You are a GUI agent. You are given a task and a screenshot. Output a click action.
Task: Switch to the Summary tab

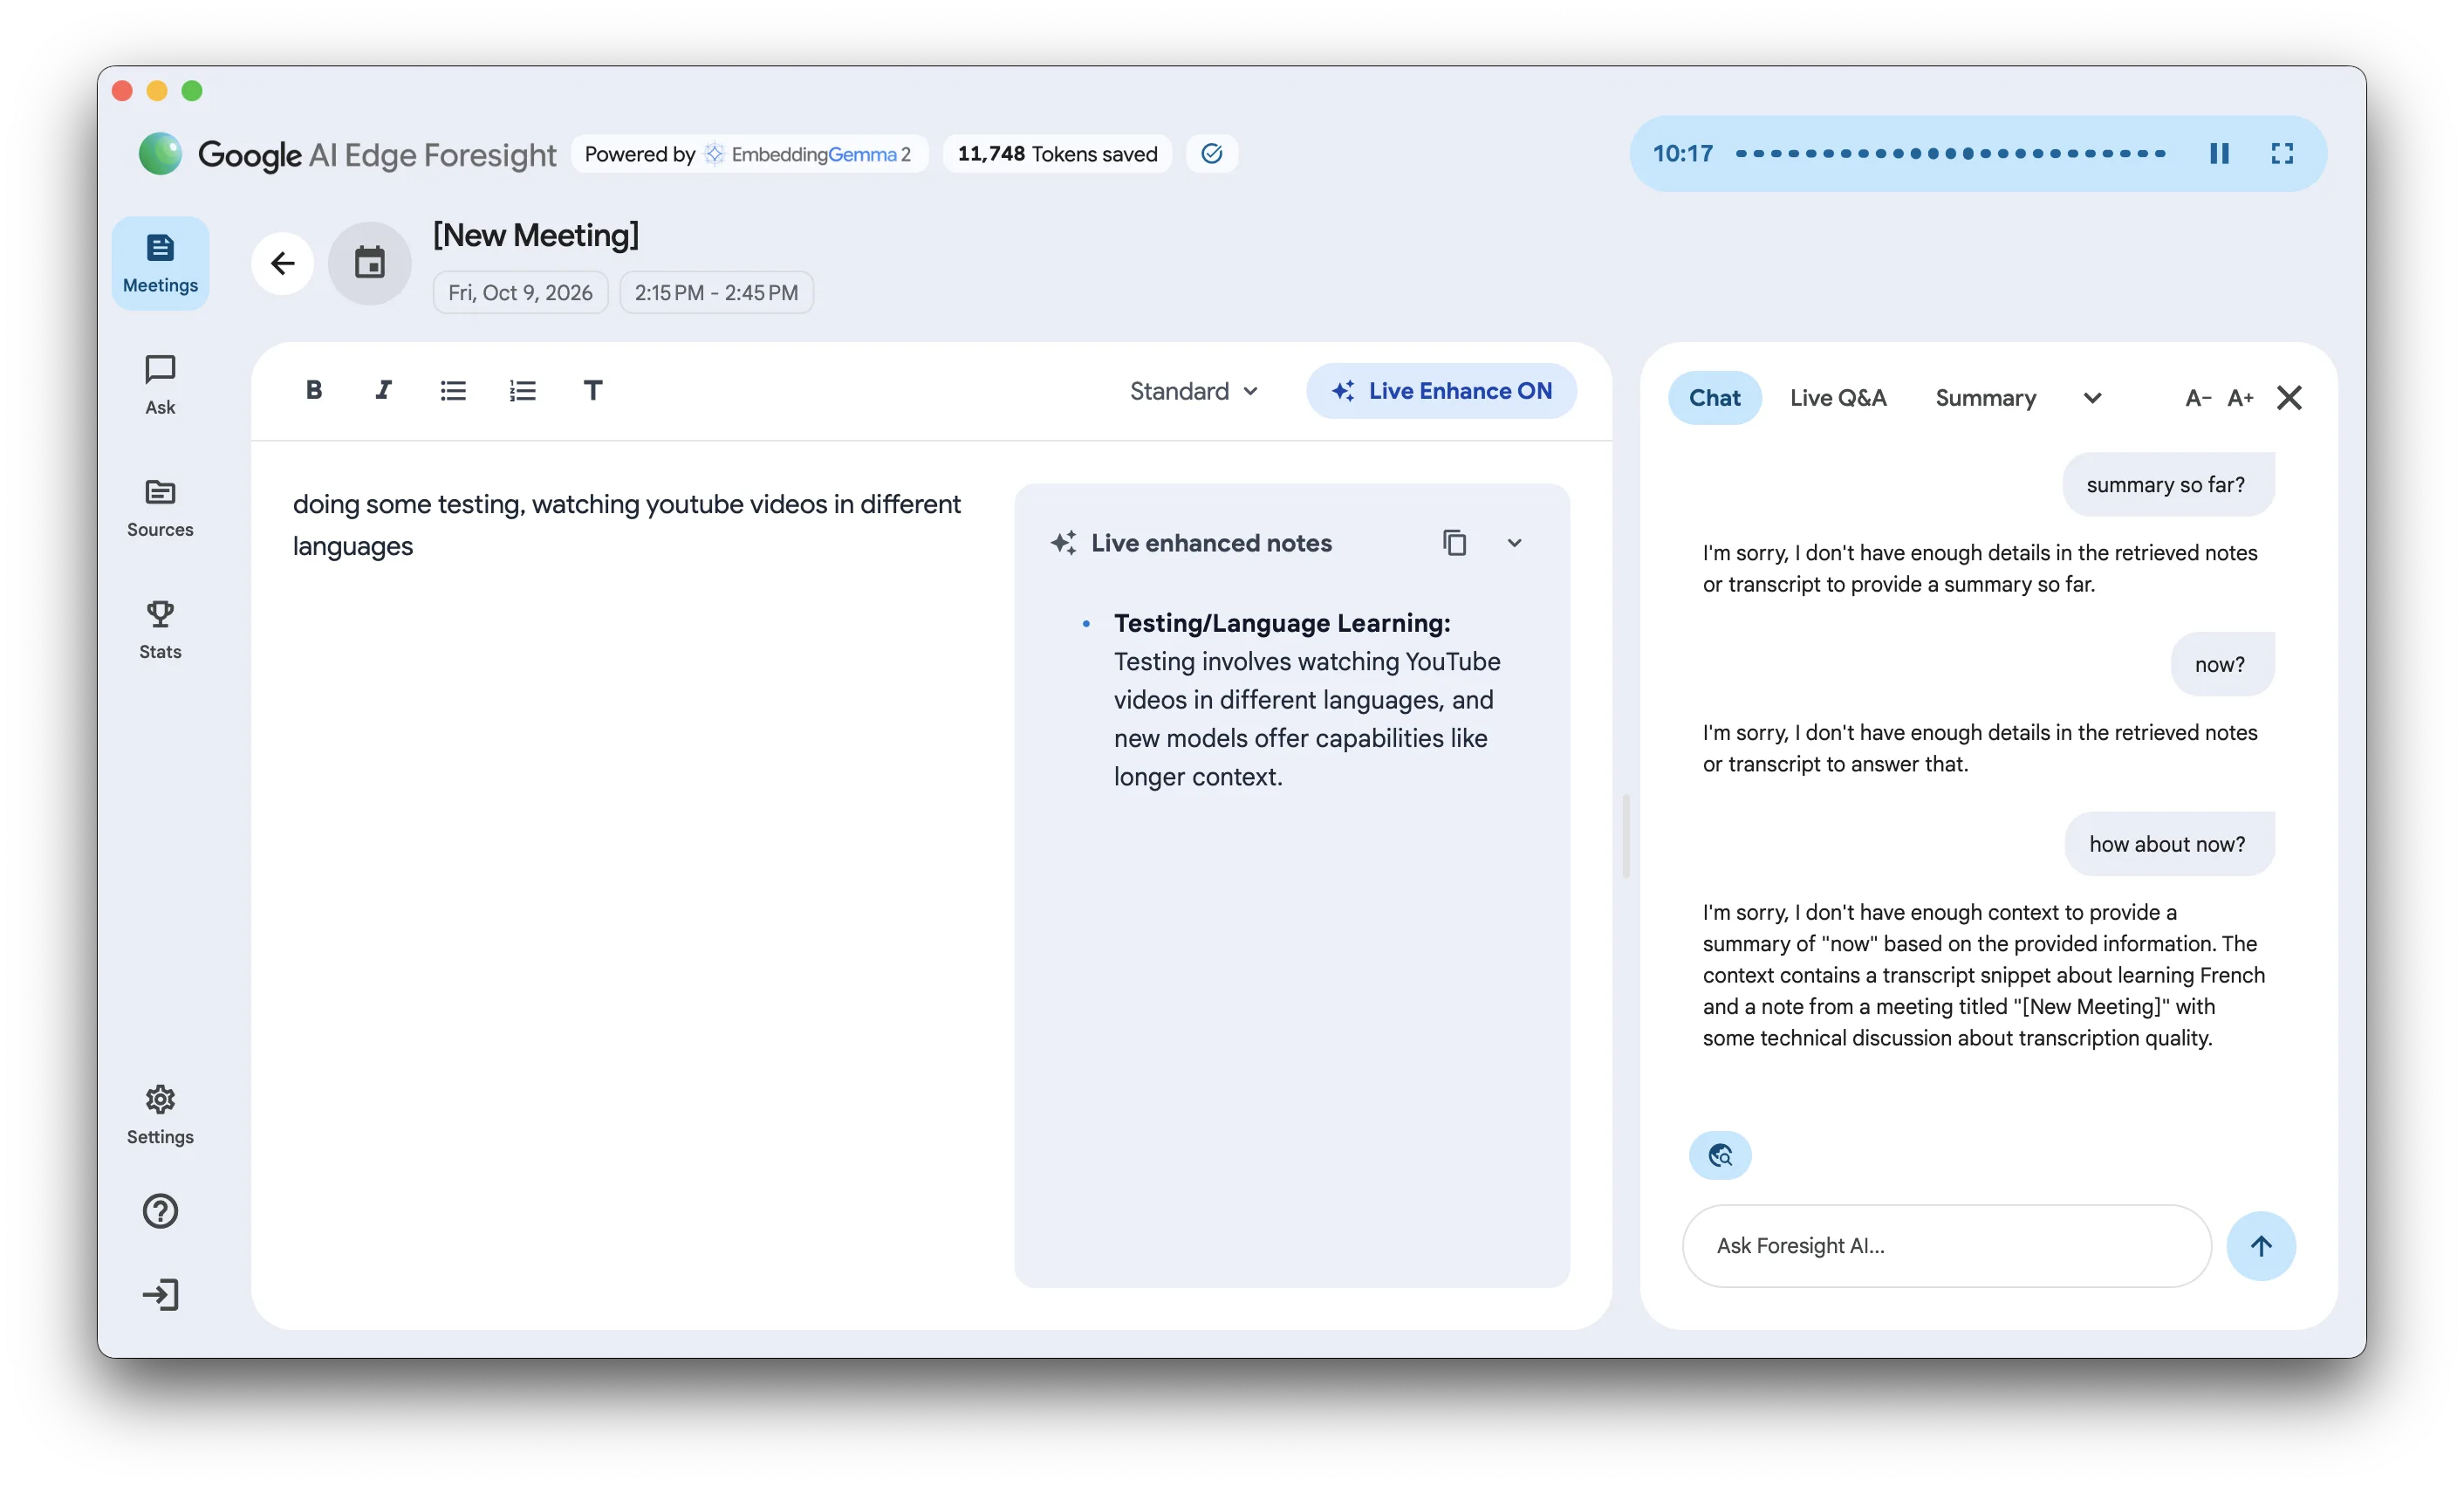pyautogui.click(x=1985, y=398)
